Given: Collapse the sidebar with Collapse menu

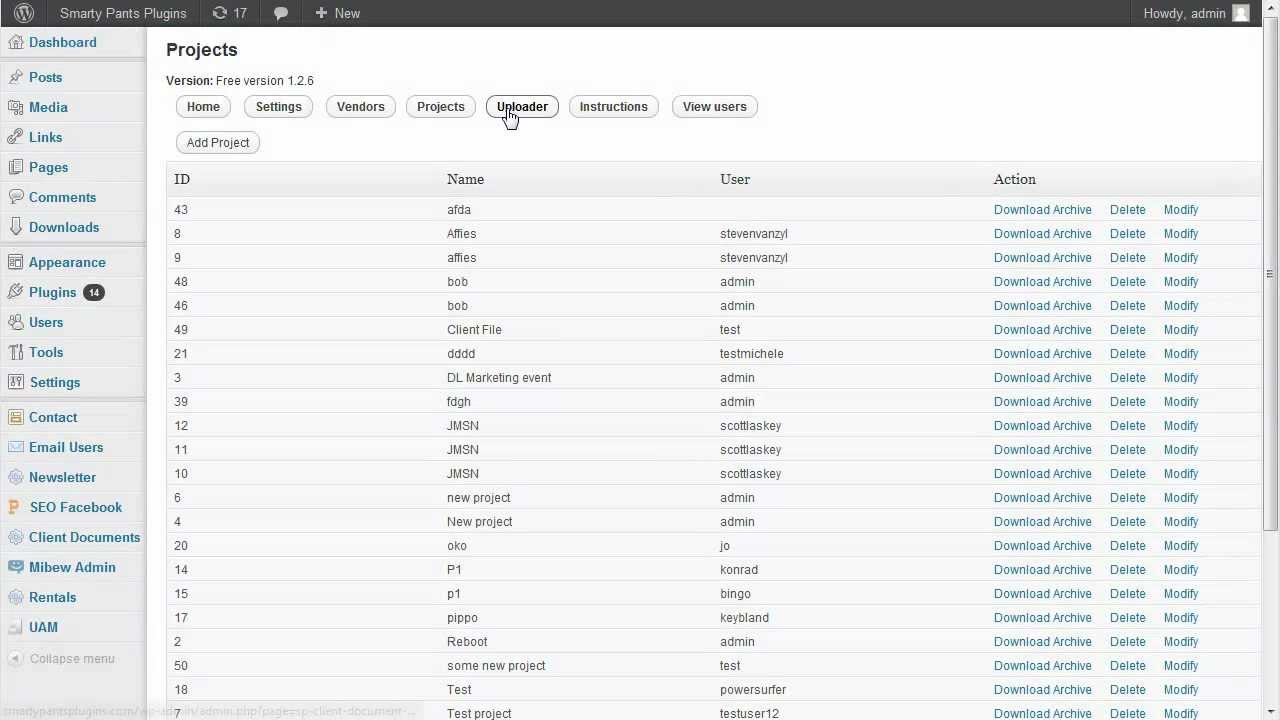Looking at the screenshot, I should pyautogui.click(x=62, y=658).
